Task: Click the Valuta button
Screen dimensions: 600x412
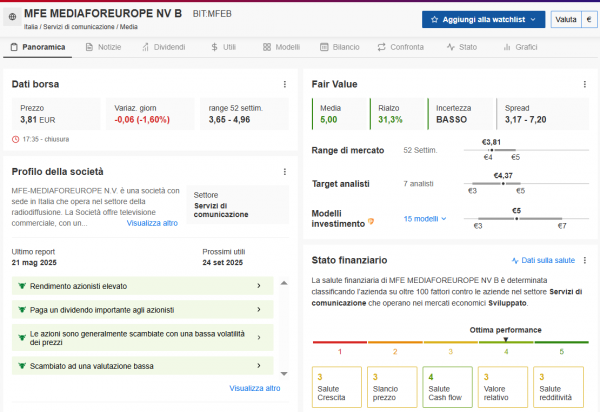Action: tap(566, 20)
